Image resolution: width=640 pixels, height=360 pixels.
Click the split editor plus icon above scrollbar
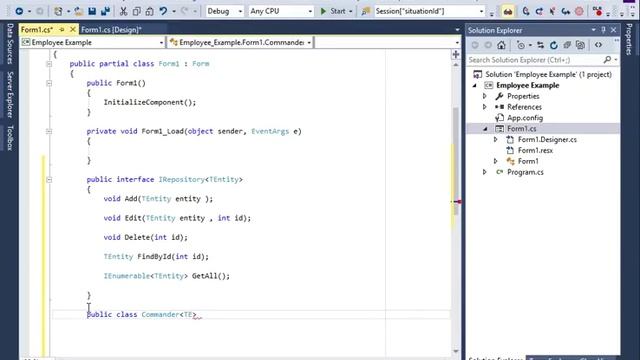click(x=456, y=54)
